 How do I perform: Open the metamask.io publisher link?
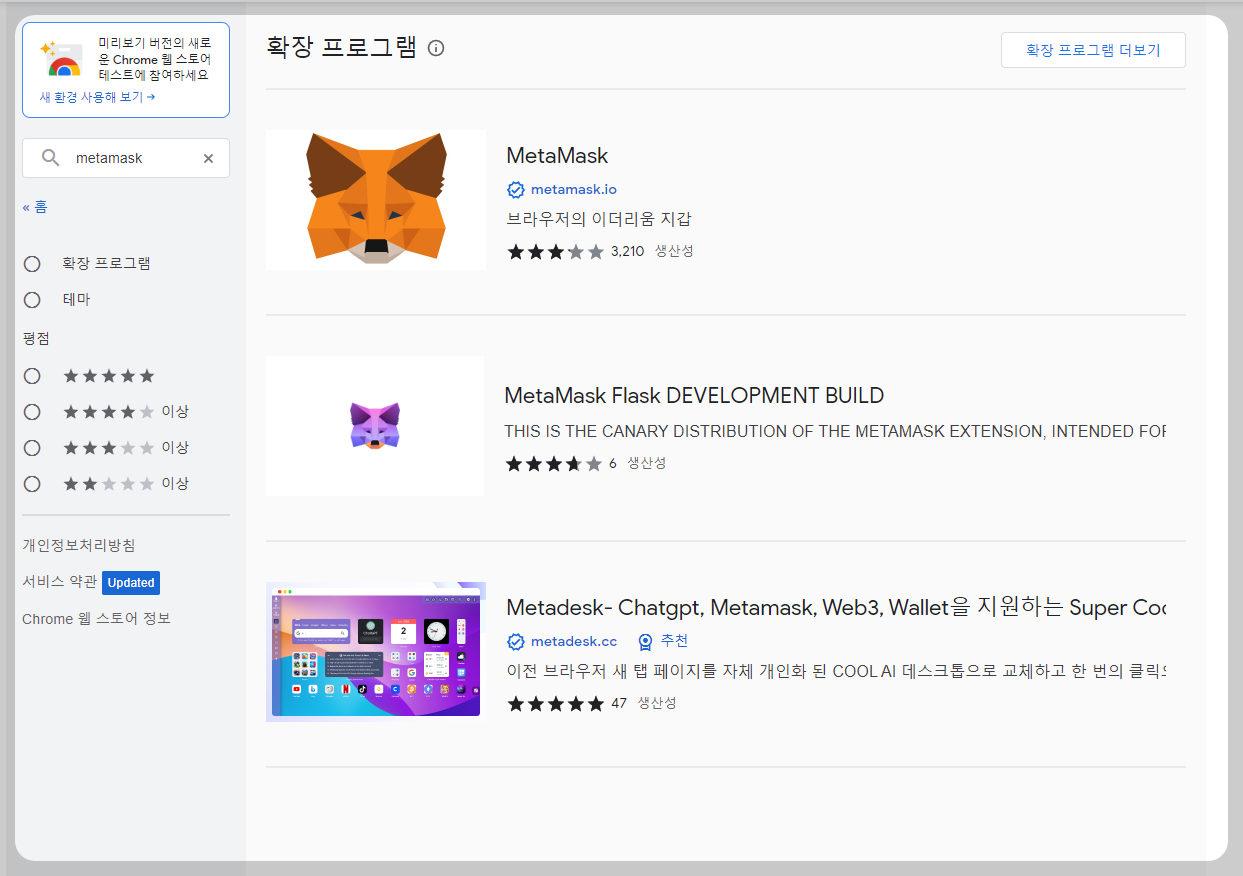tap(574, 189)
